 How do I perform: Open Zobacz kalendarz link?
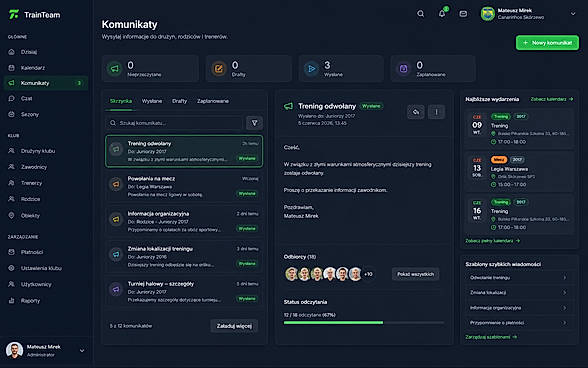[552, 99]
